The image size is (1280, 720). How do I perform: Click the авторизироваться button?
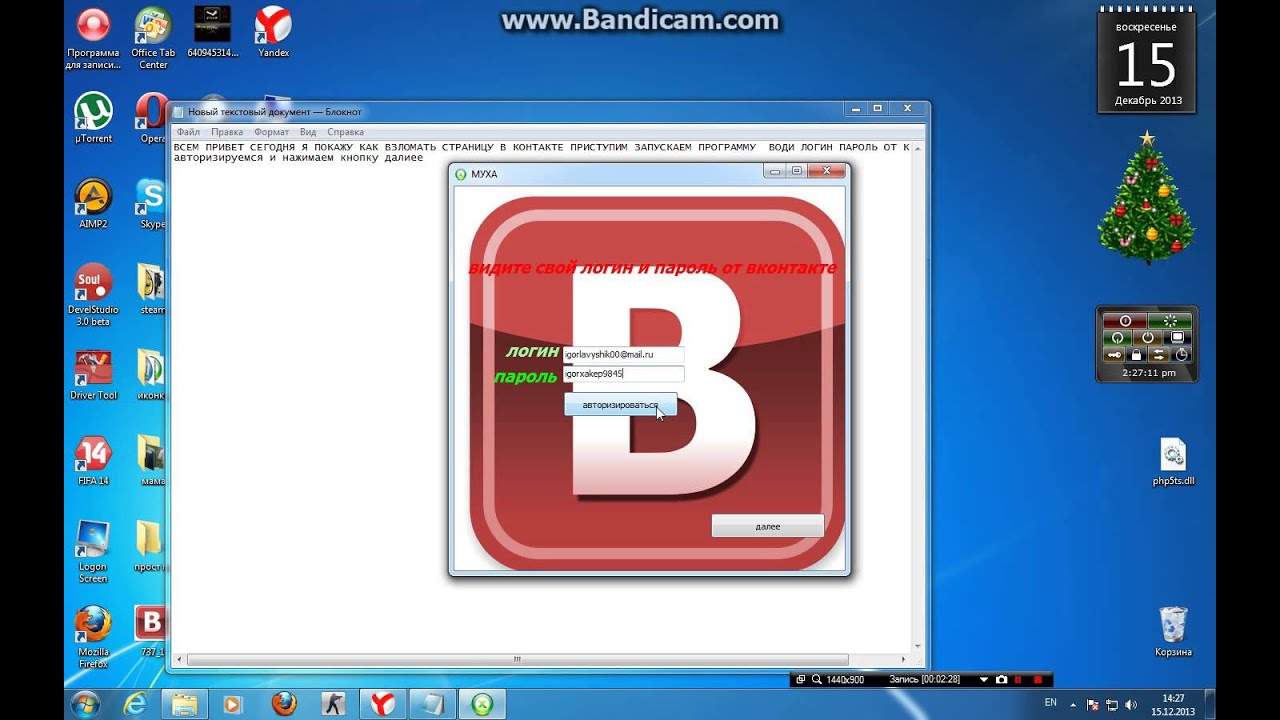pos(620,405)
